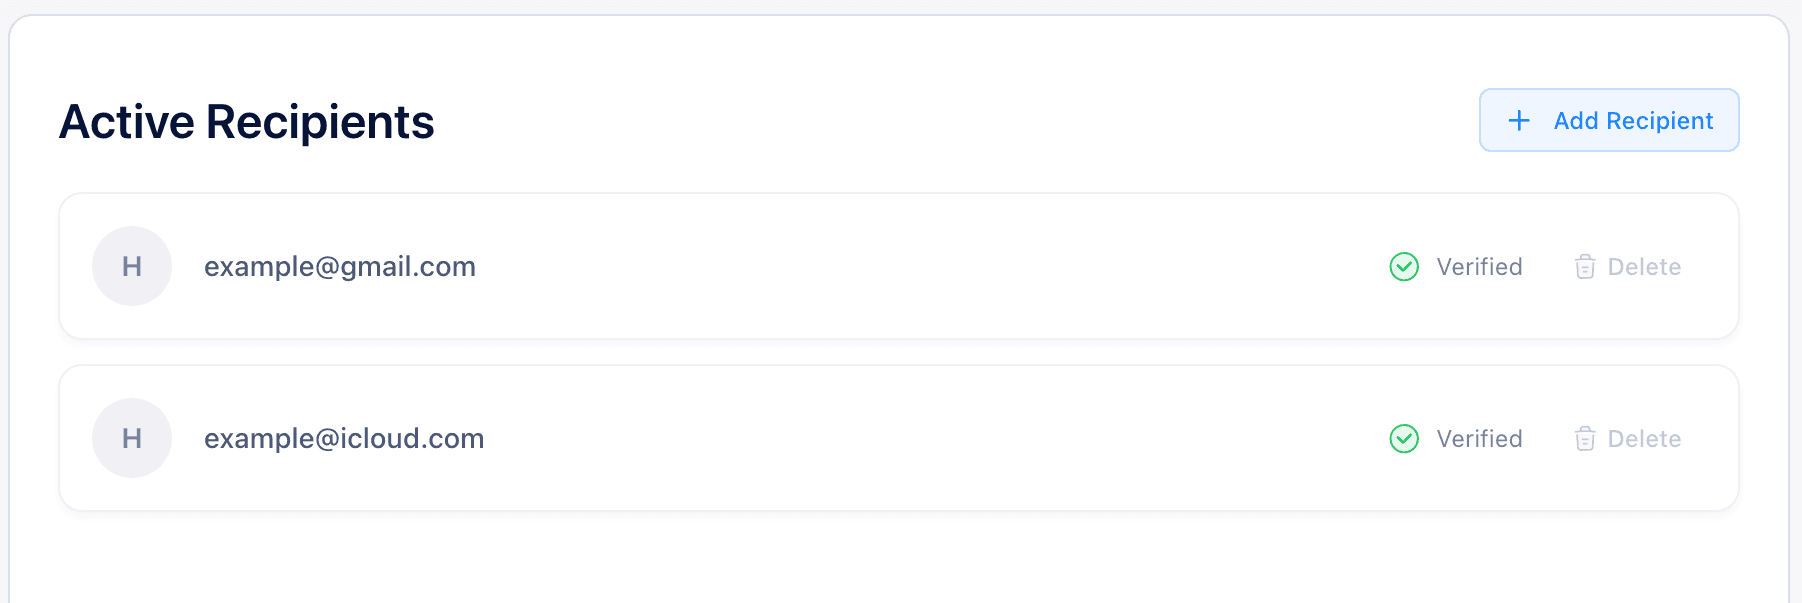Click the Verified label for example@icloud.com
Image resolution: width=1802 pixels, height=603 pixels.
point(1479,439)
